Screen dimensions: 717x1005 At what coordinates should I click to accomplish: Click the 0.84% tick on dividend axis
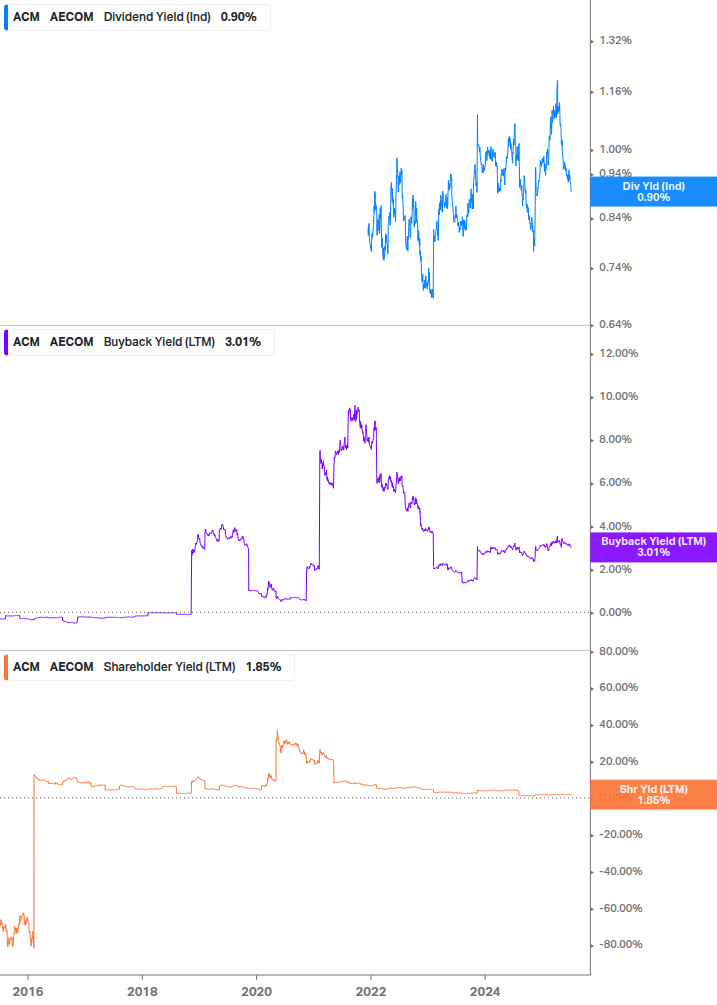point(615,217)
